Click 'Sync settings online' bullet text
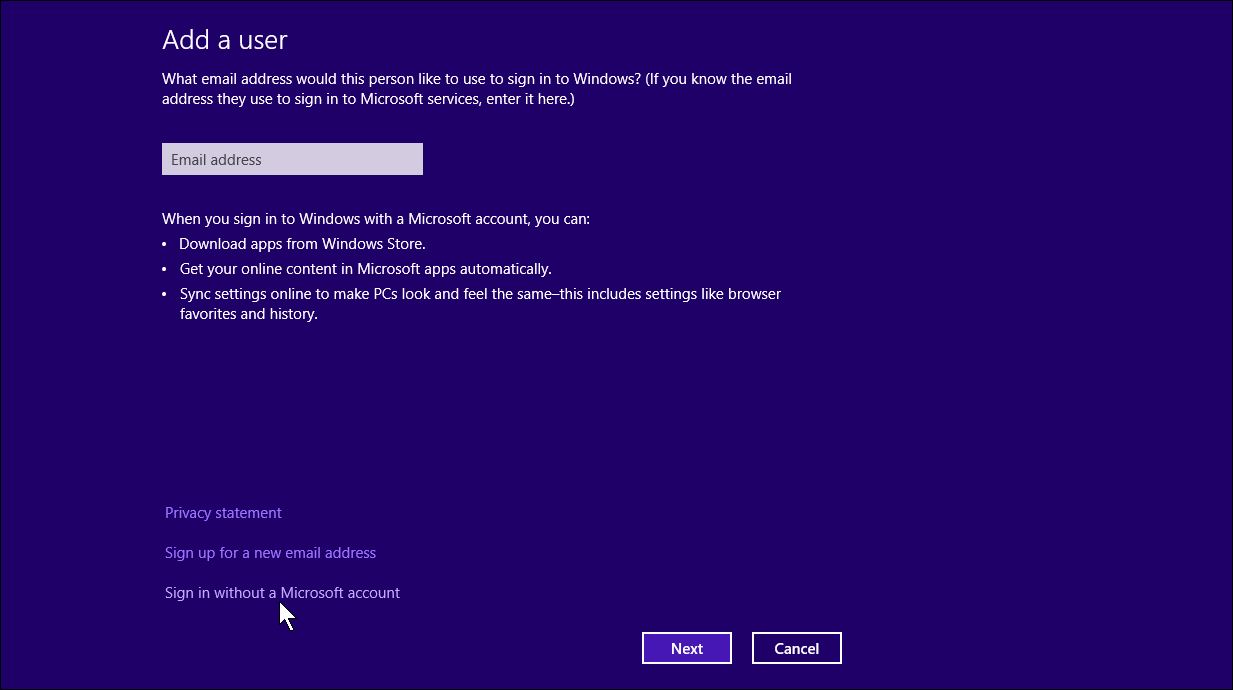The image size is (1233, 690). tap(480, 304)
